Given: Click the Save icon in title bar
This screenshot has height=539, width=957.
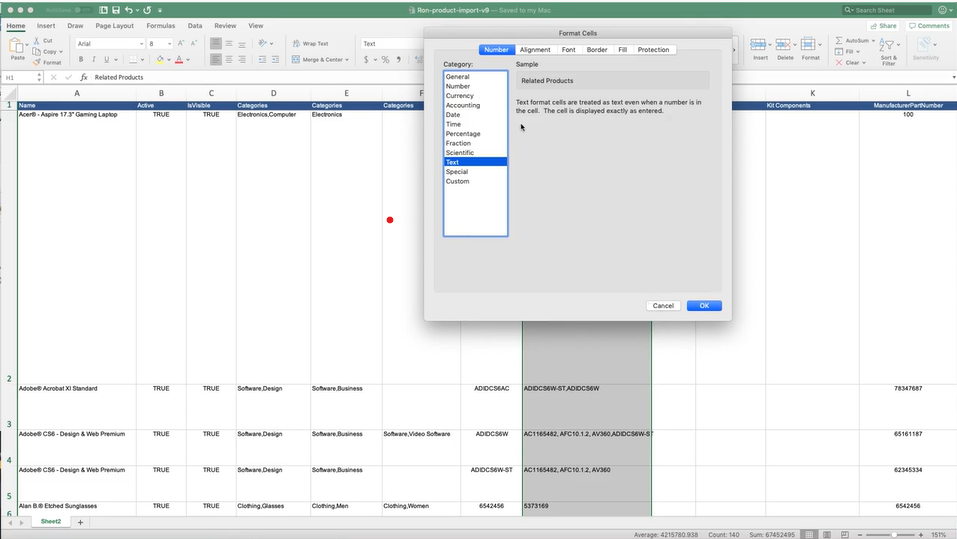Looking at the screenshot, I should tap(115, 10).
